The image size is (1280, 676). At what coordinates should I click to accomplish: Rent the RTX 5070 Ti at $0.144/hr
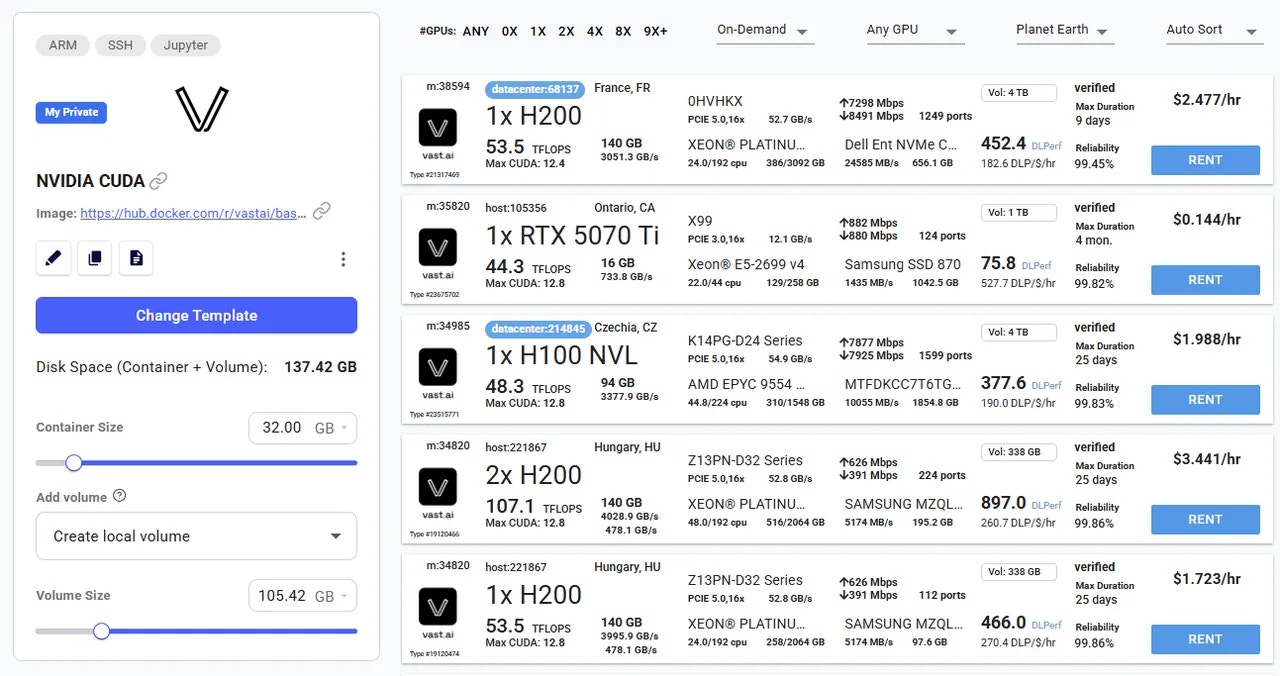coord(1205,280)
